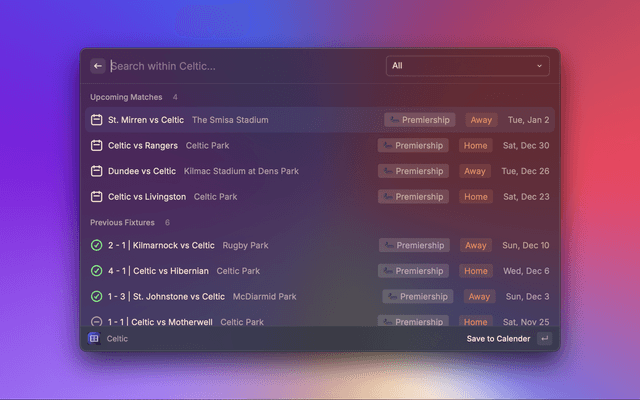Click calendar icon for St. Mirren vs Celtic
This screenshot has width=640, height=400.
pos(97,120)
